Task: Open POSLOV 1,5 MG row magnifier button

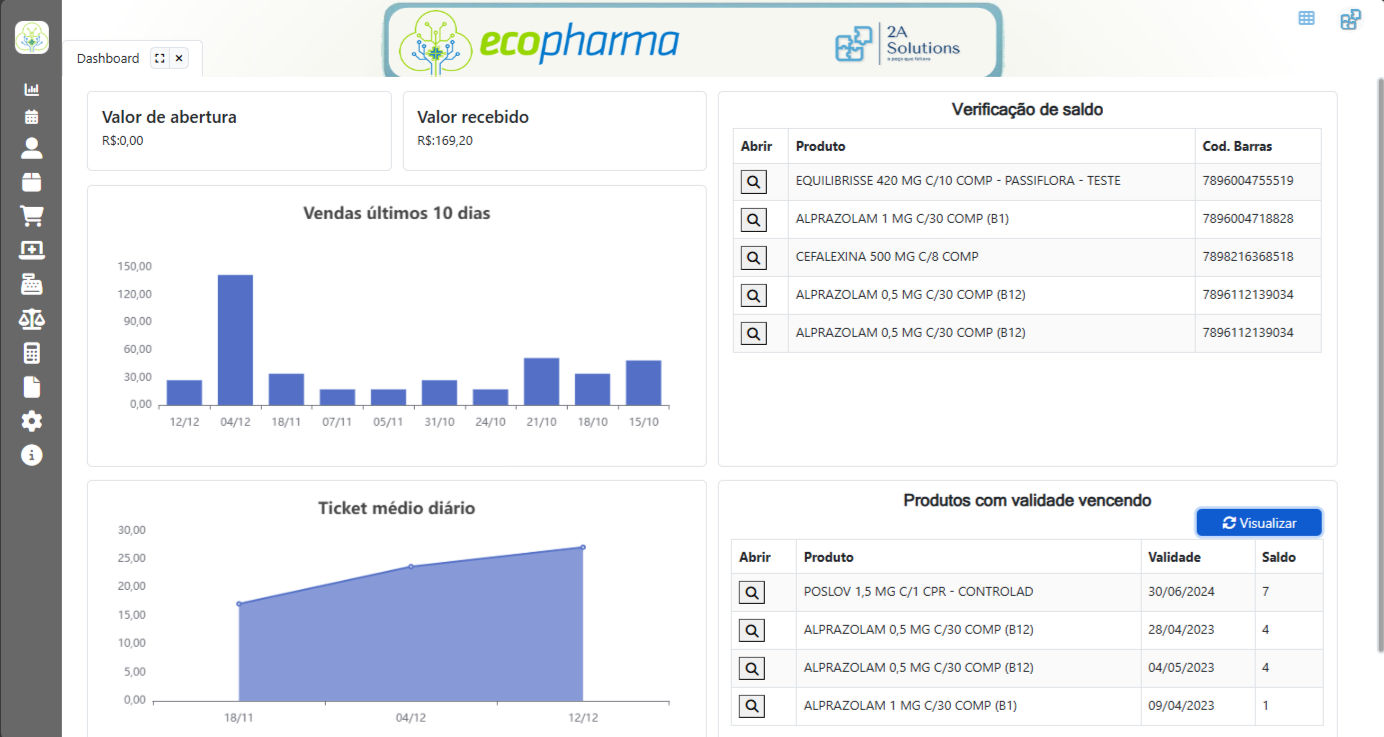Action: tap(752, 593)
